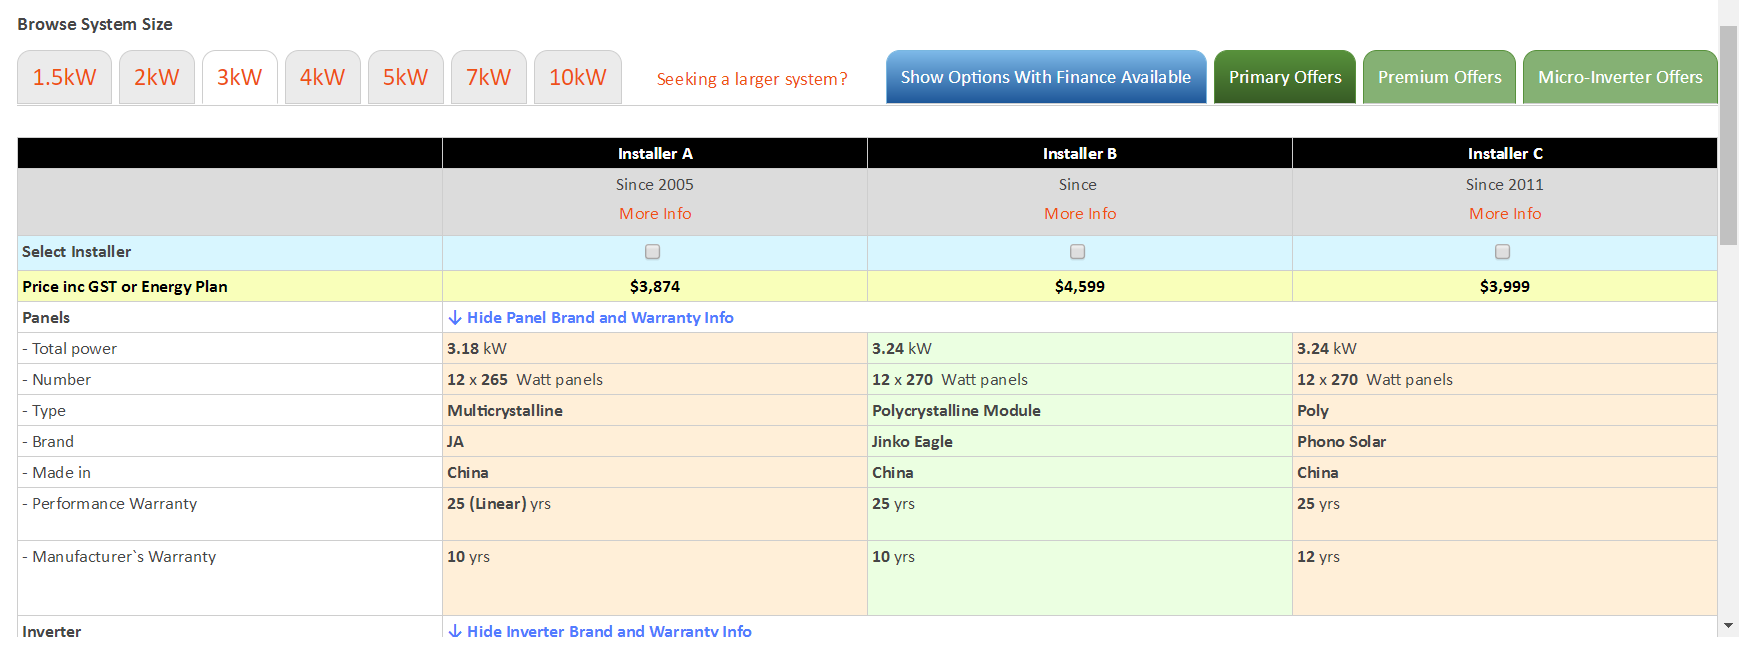The width and height of the screenshot is (1750, 656).
Task: Click the 'Installer B' column header
Action: (x=1080, y=153)
